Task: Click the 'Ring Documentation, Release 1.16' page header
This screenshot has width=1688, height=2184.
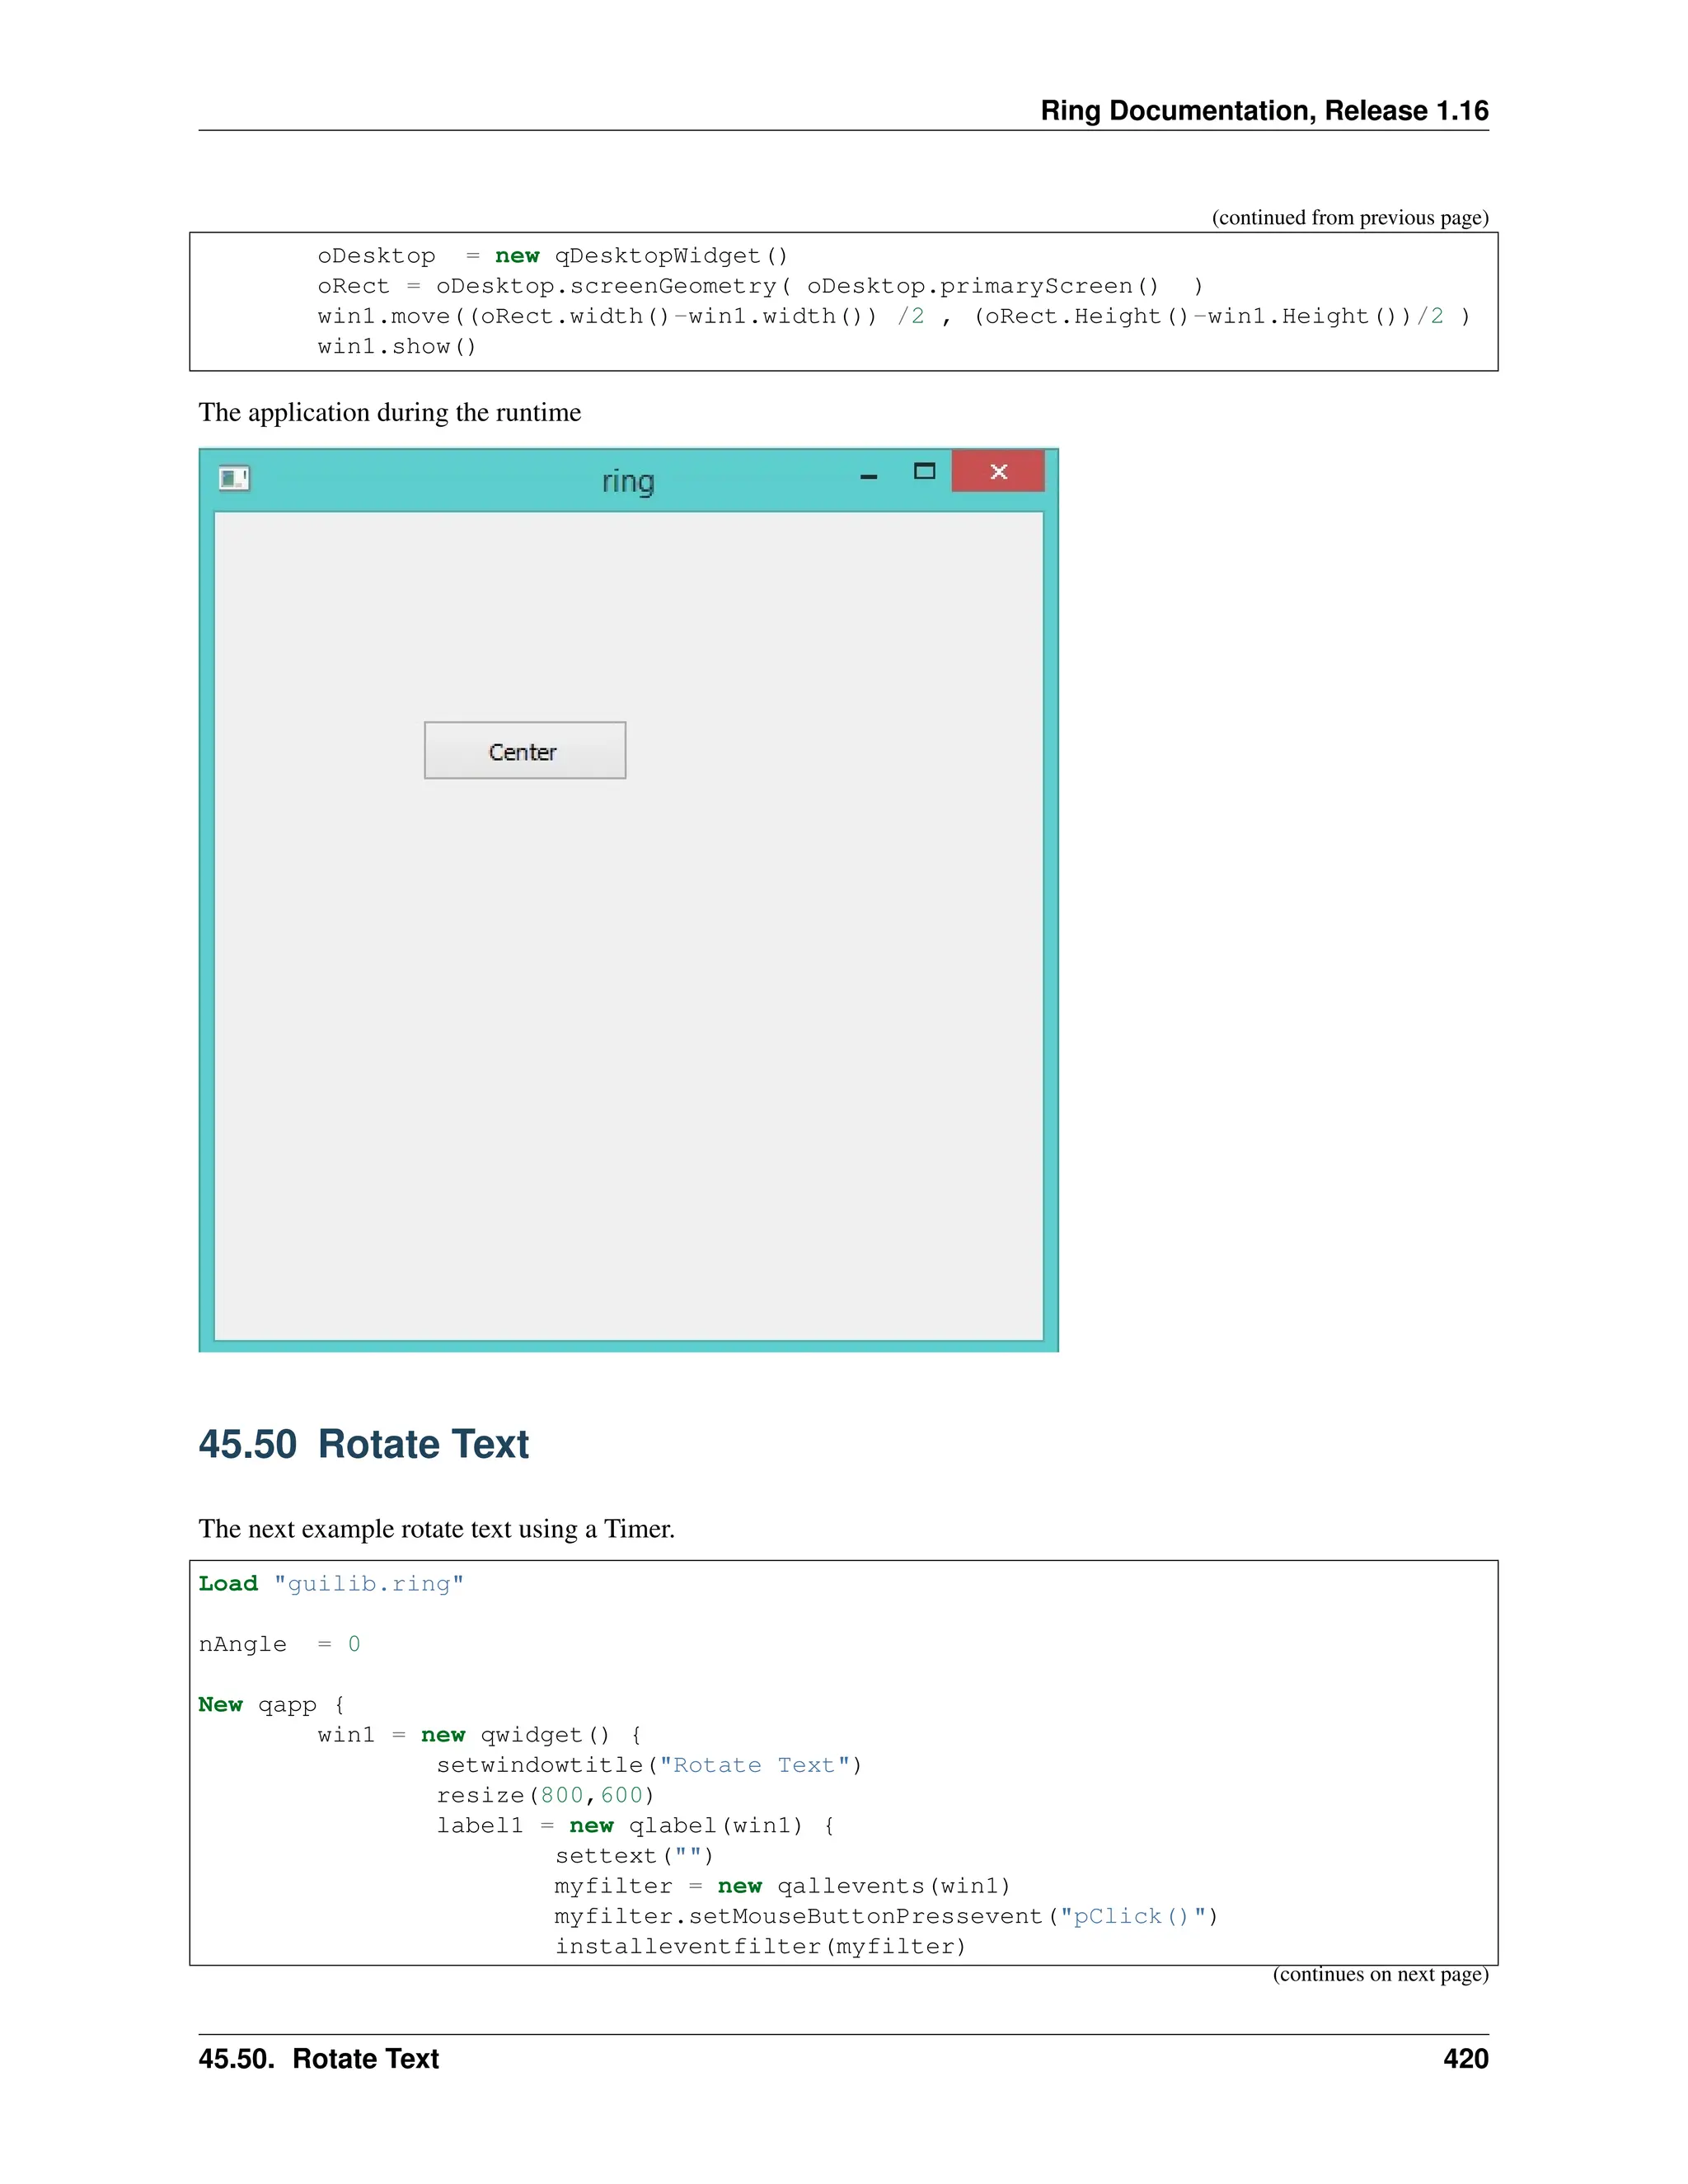Action: coord(1263,110)
